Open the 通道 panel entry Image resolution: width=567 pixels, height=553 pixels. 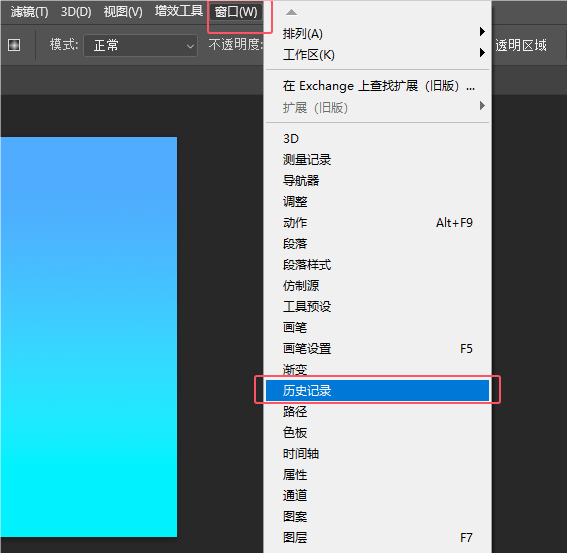tap(378, 495)
